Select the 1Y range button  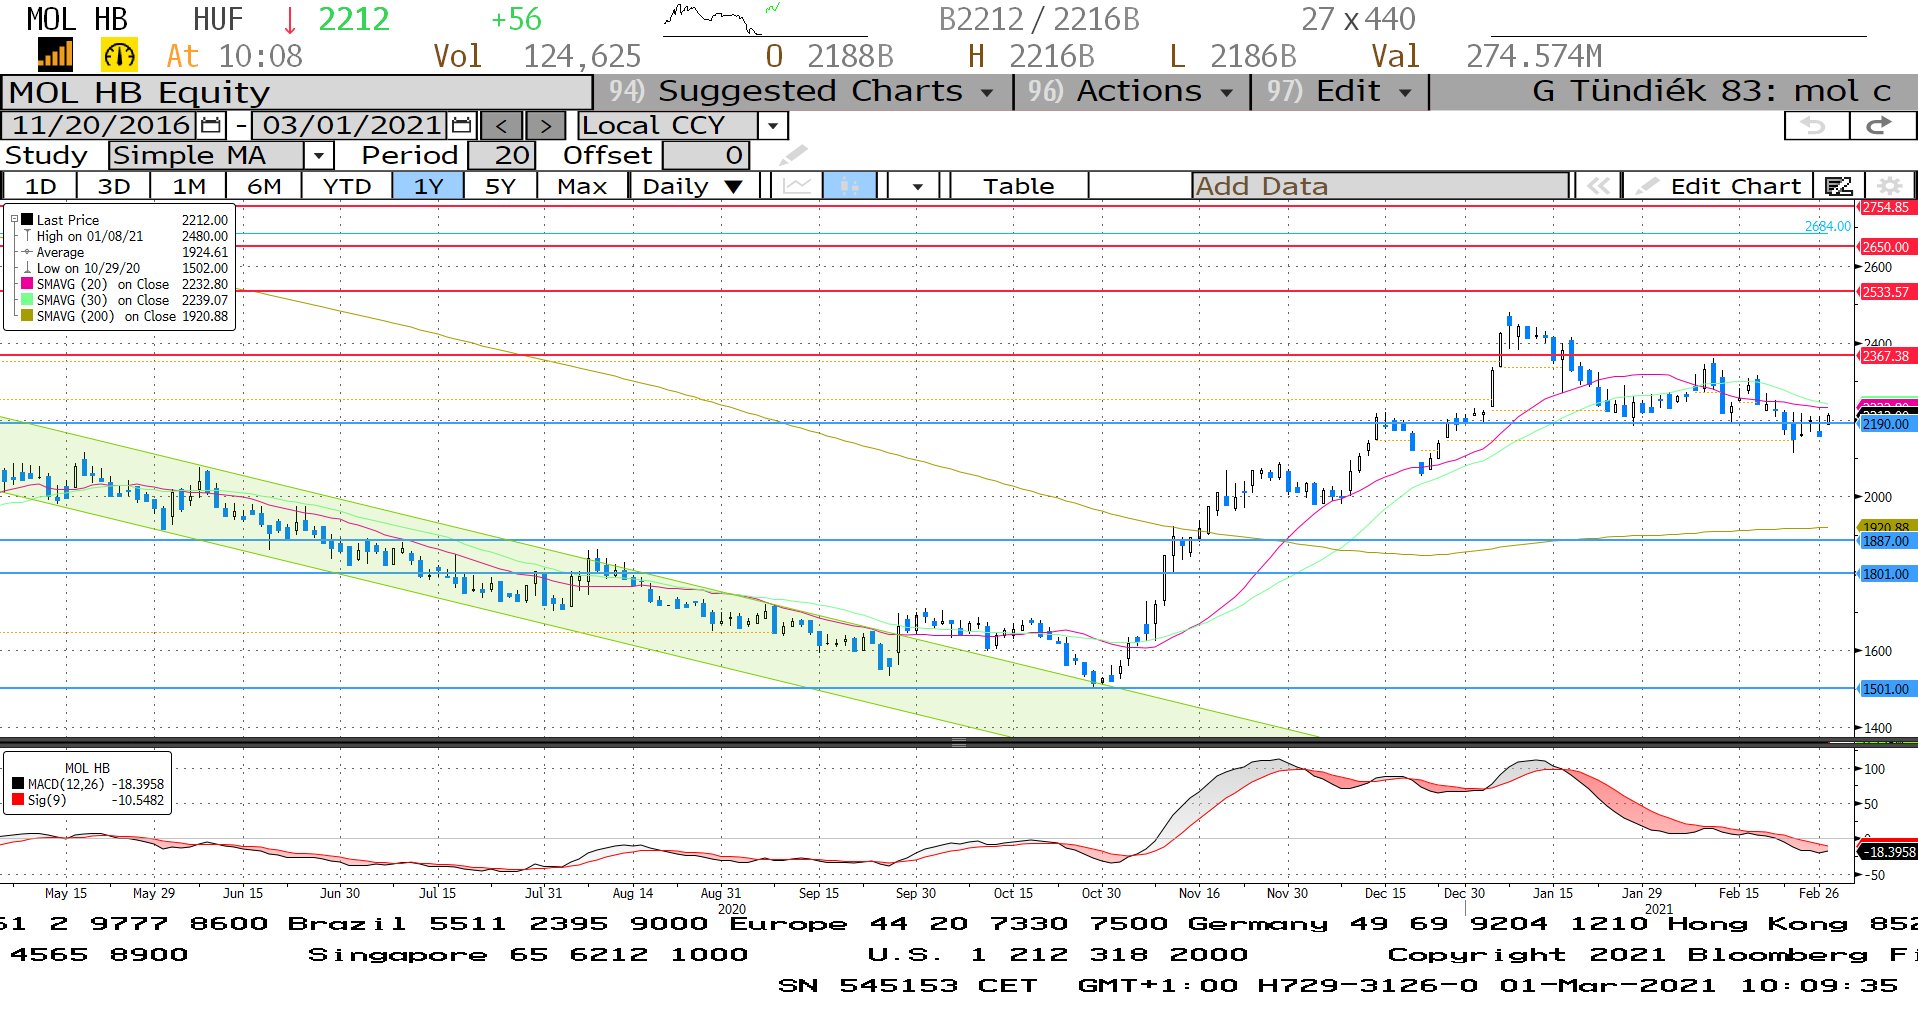pyautogui.click(x=428, y=186)
